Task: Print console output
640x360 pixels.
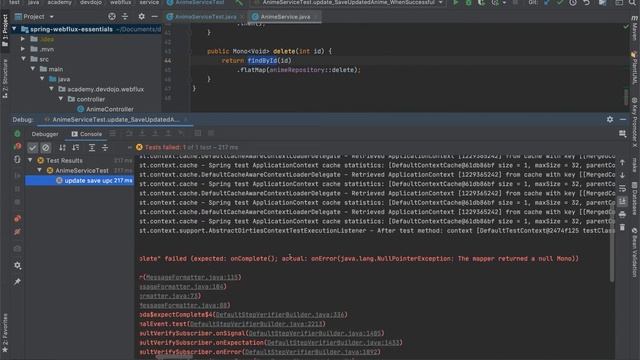Action: tap(622, 214)
